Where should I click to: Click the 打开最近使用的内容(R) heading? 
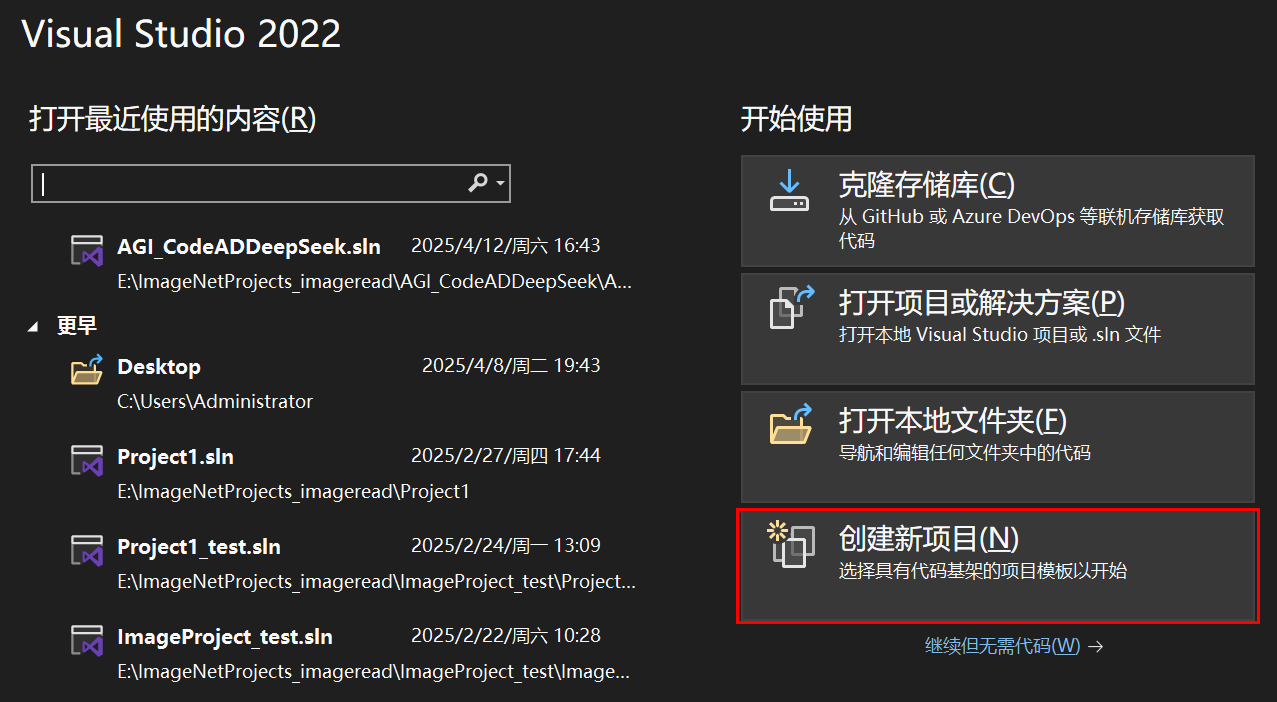(x=172, y=119)
